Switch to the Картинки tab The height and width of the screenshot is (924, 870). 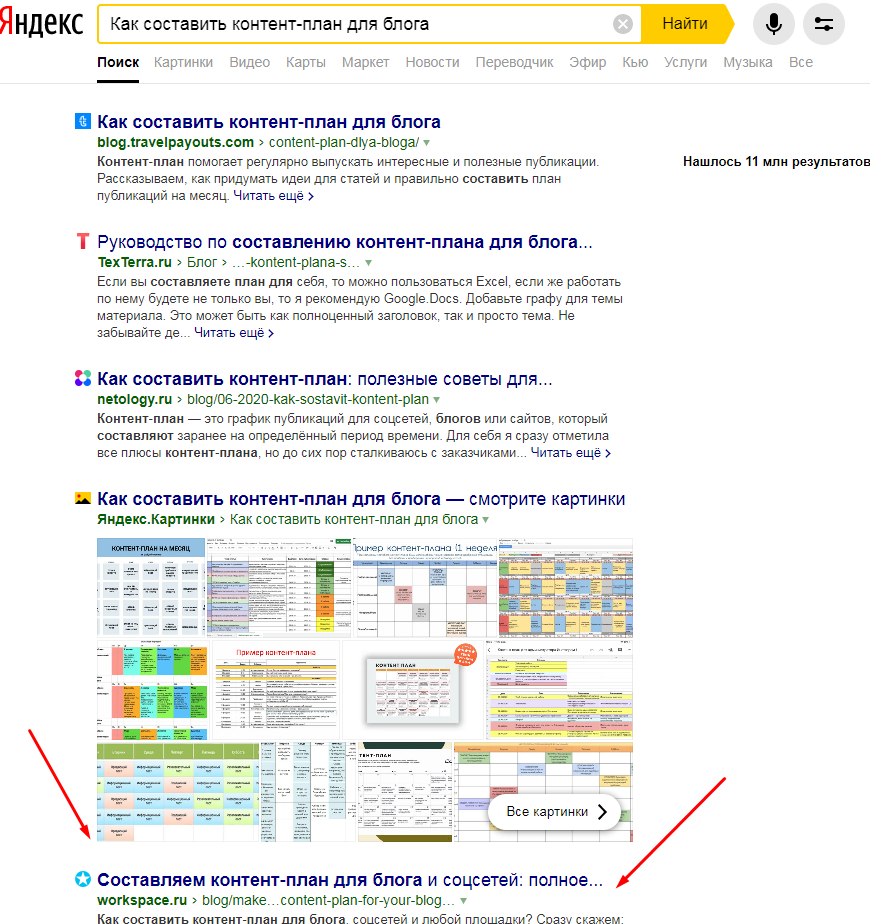click(x=183, y=62)
